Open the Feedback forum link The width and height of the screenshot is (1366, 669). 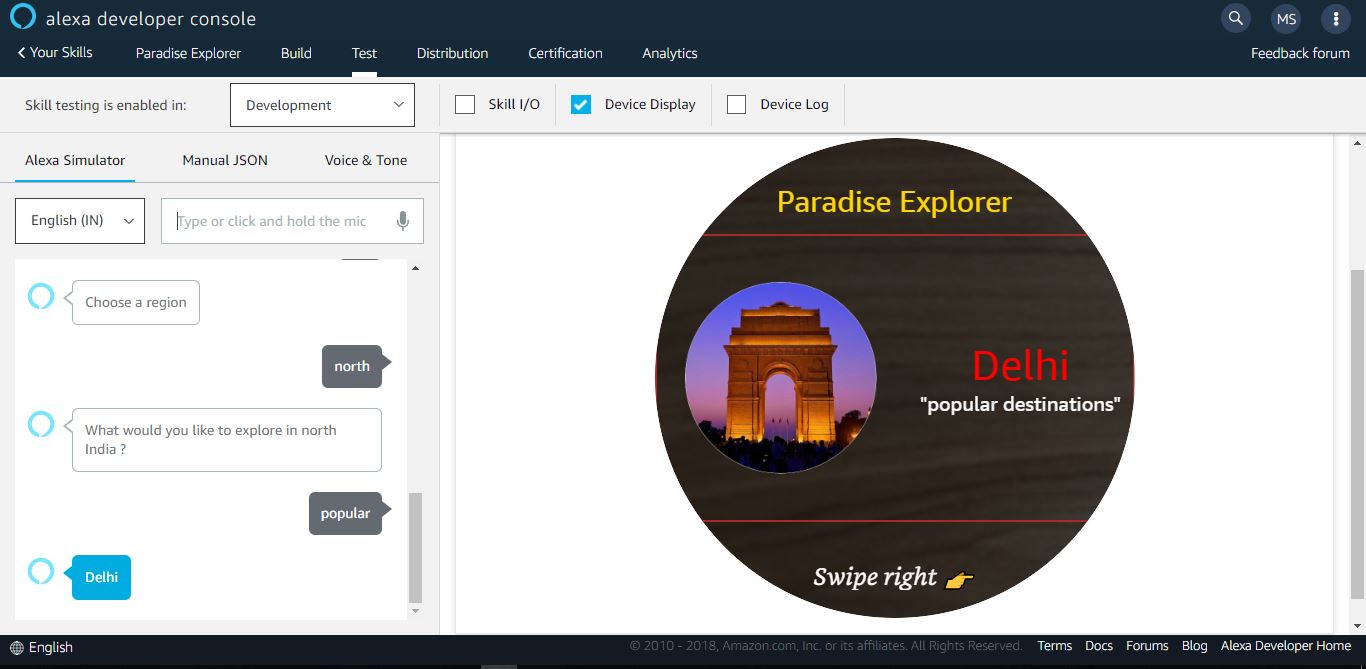pos(1300,53)
